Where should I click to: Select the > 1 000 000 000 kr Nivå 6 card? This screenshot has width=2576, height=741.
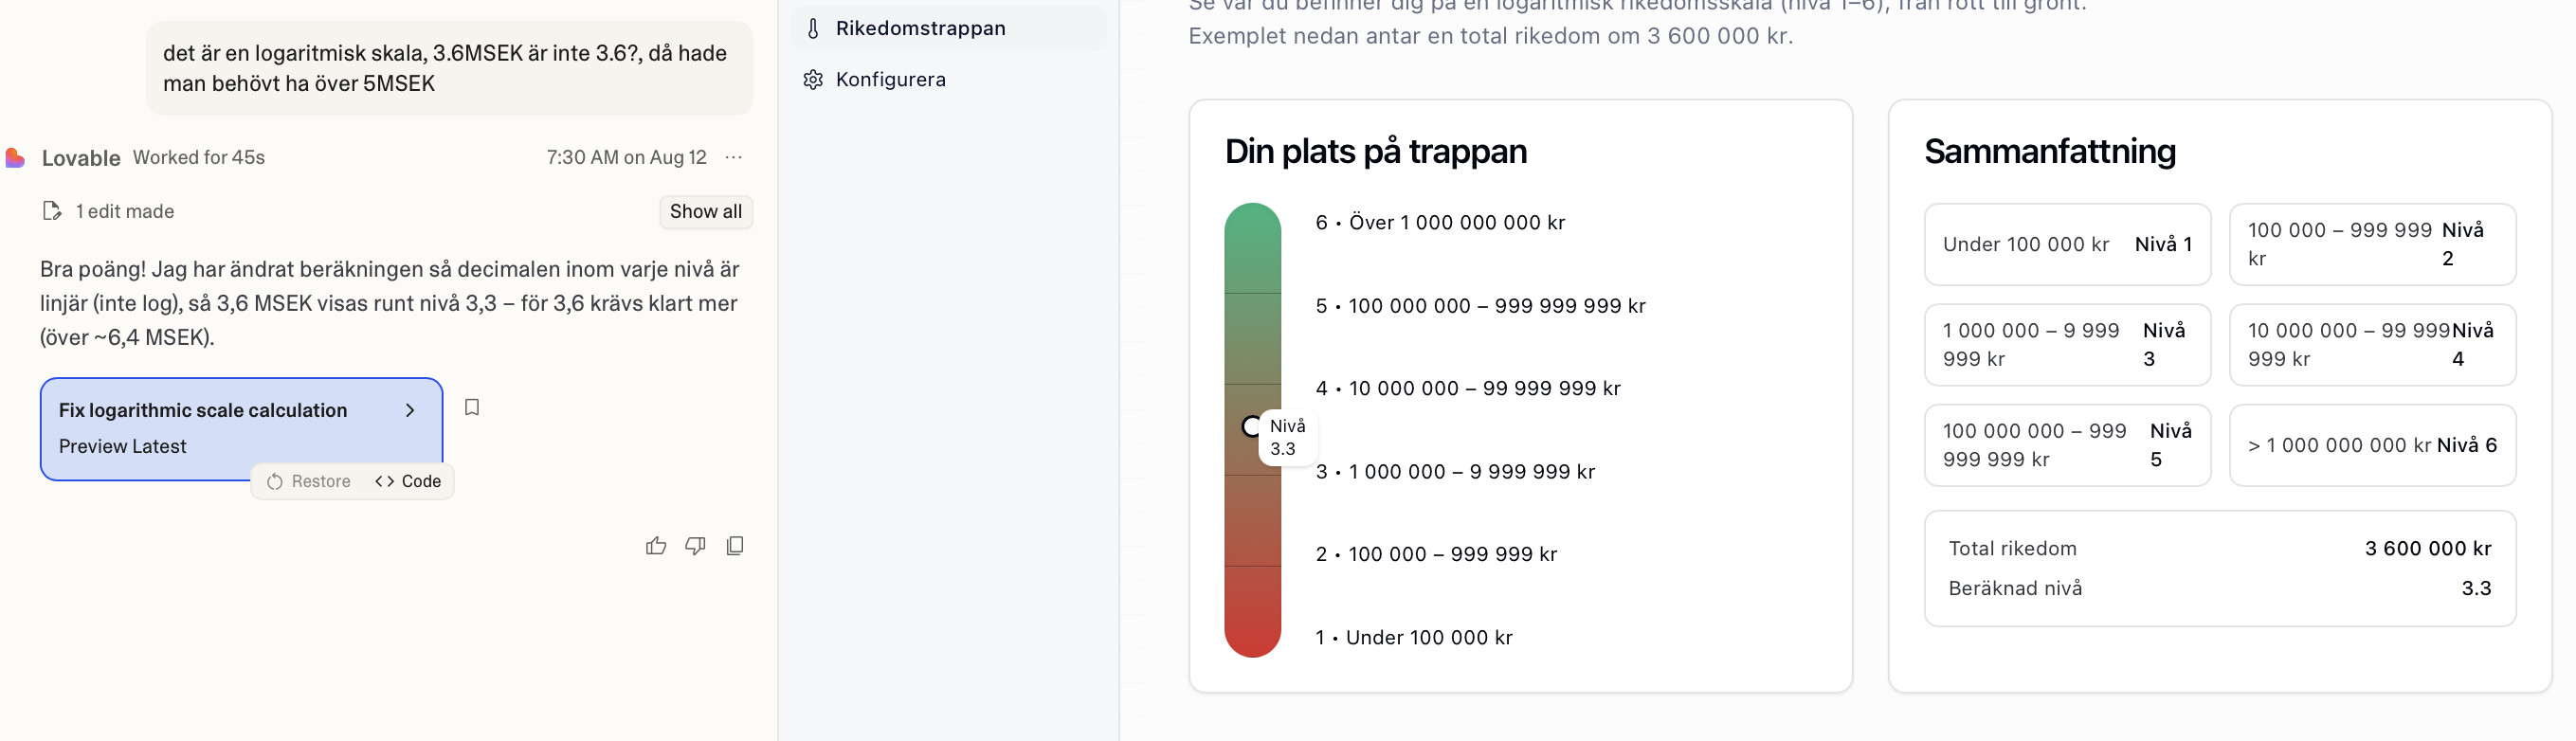coord(2372,445)
